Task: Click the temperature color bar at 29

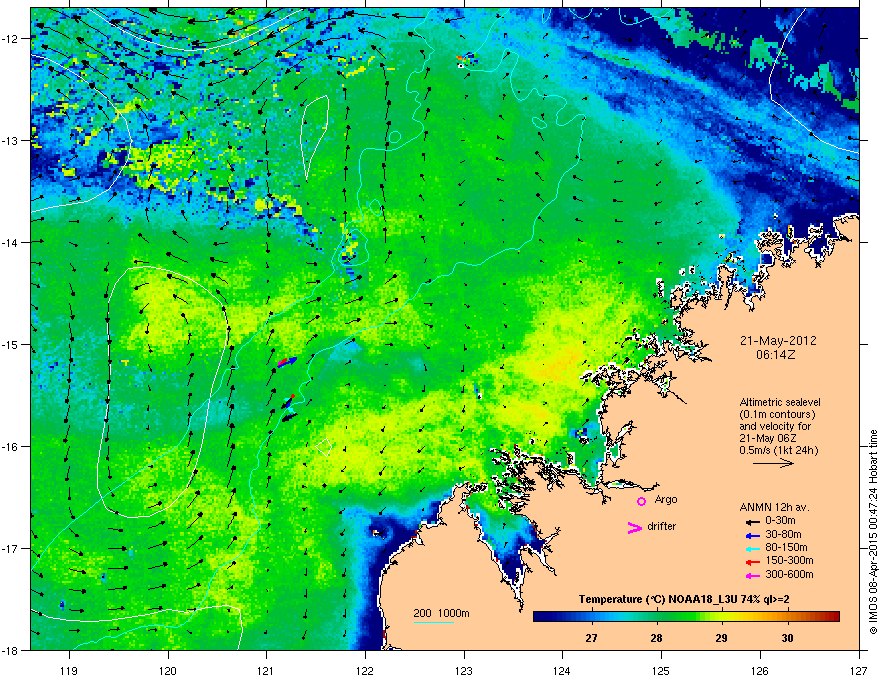Action: coord(722,617)
